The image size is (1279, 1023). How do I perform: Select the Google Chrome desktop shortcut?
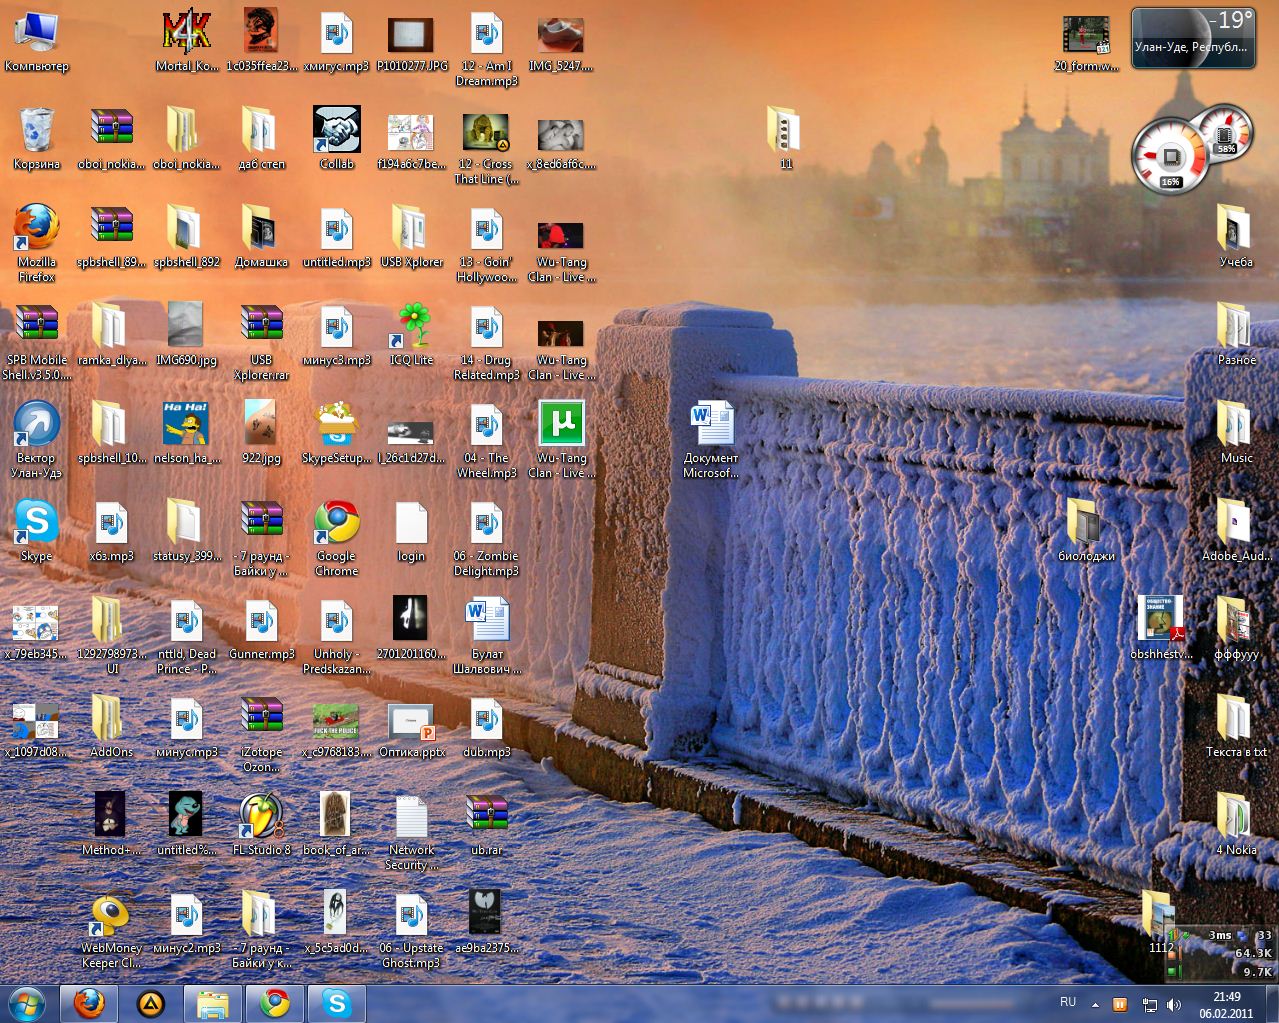click(336, 523)
